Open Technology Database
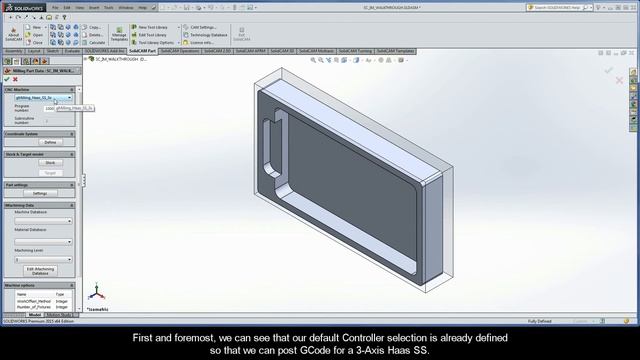 [x=205, y=35]
